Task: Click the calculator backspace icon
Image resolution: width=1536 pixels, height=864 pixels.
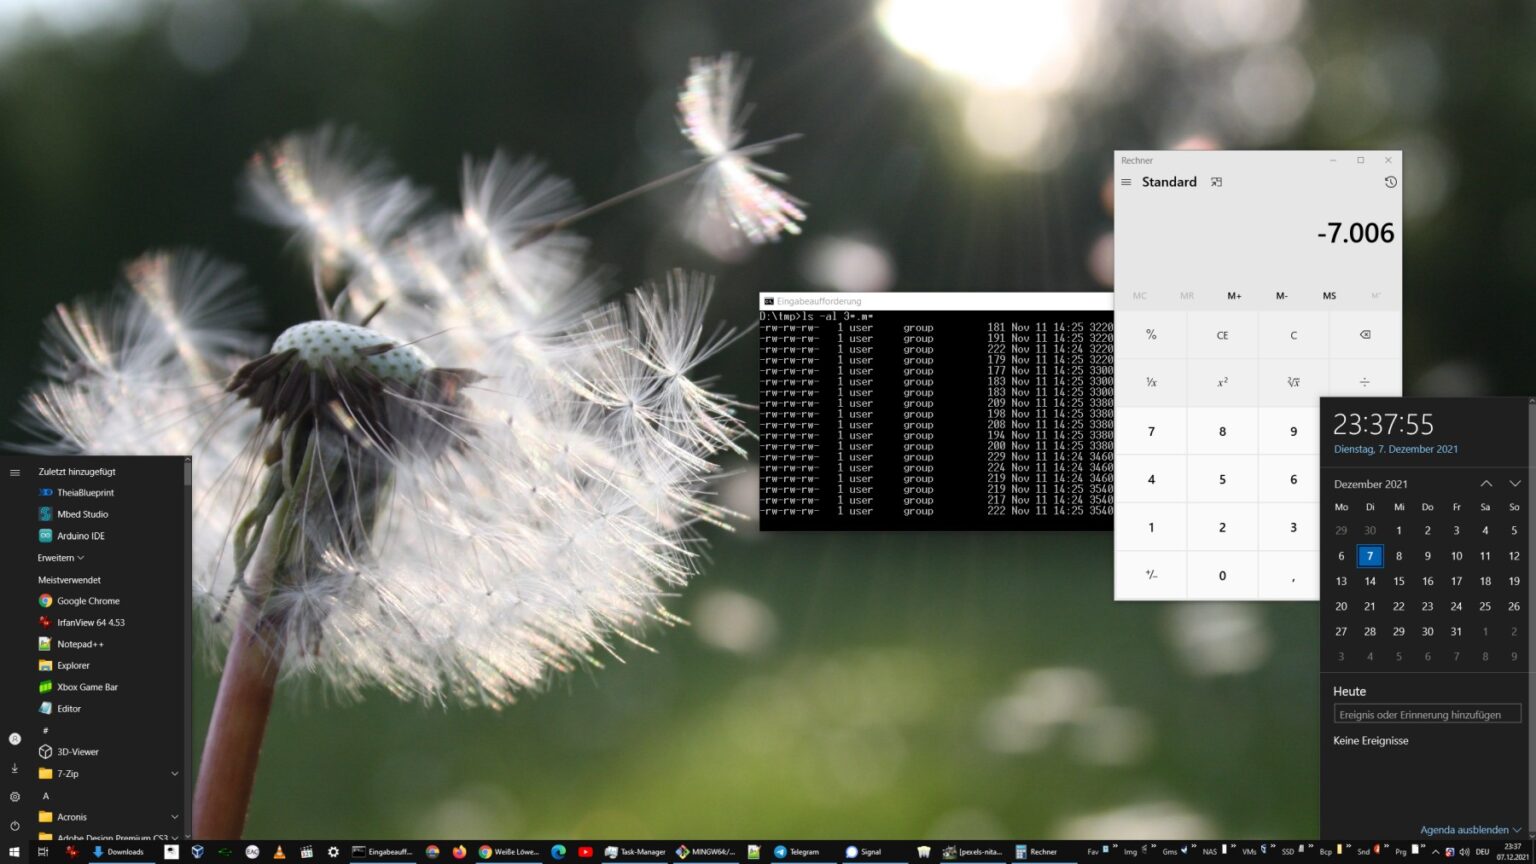Action: pos(1364,335)
